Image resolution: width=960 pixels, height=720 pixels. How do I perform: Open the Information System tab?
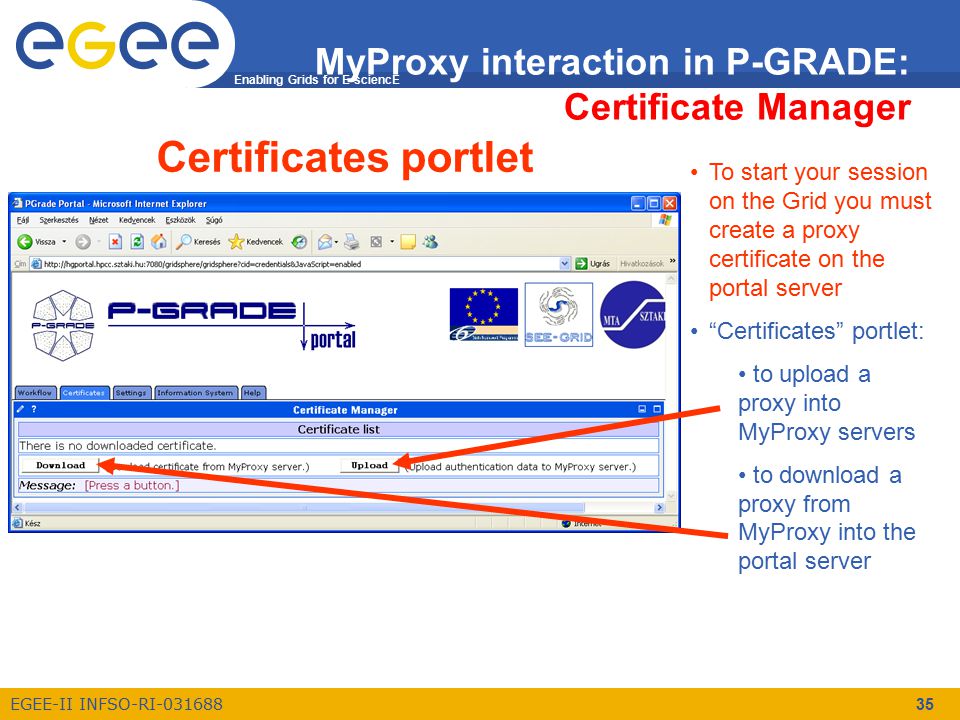click(195, 393)
